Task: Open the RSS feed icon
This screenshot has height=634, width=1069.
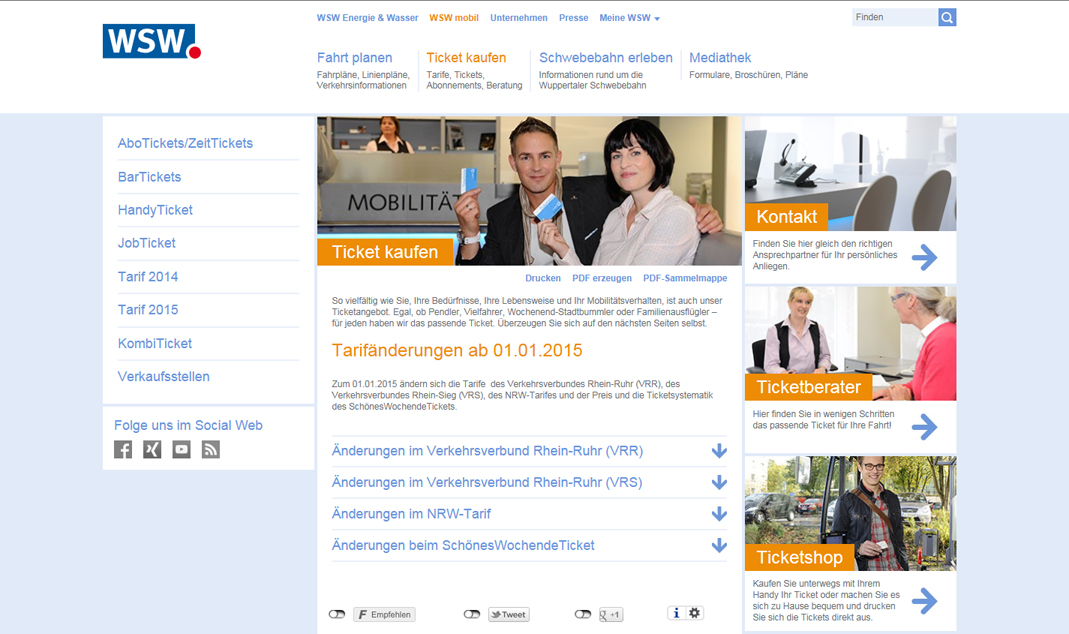Action: 211,449
